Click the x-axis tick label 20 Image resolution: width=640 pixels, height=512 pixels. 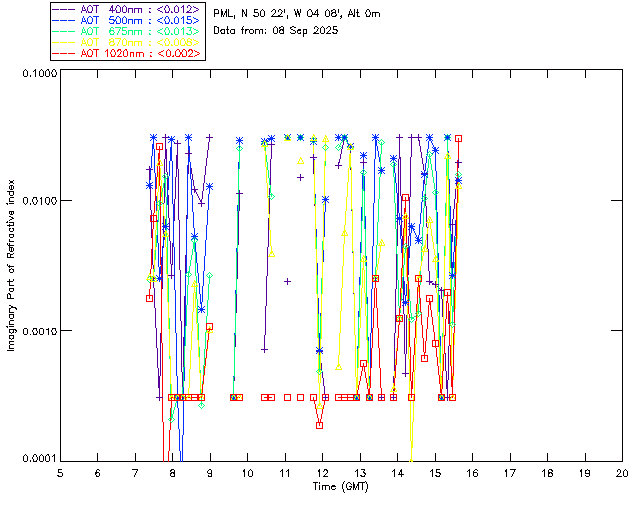click(622, 473)
